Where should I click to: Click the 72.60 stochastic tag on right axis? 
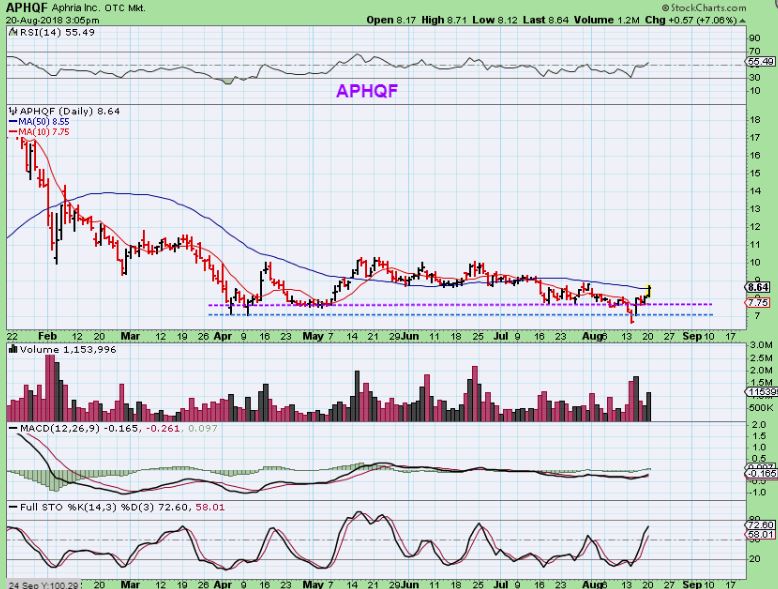point(760,525)
